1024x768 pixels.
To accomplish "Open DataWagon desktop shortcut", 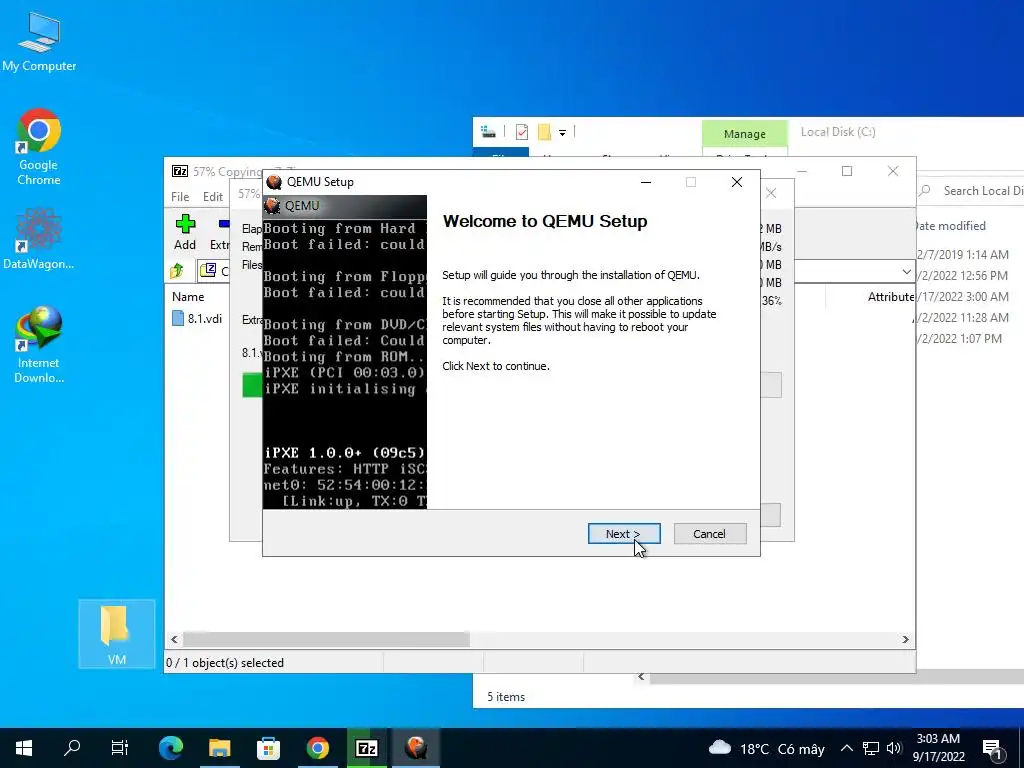I will [39, 238].
